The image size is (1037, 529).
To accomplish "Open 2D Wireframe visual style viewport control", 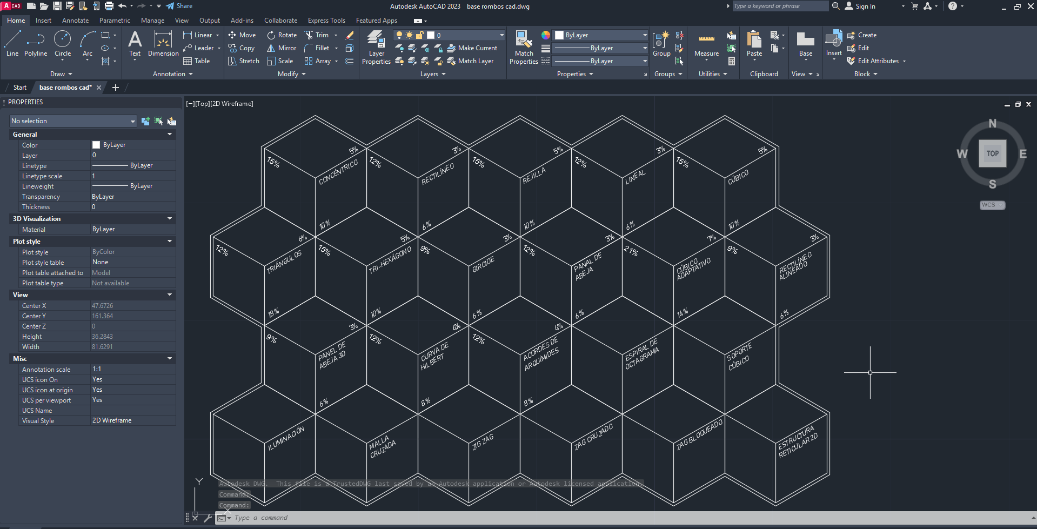I will [x=233, y=104].
